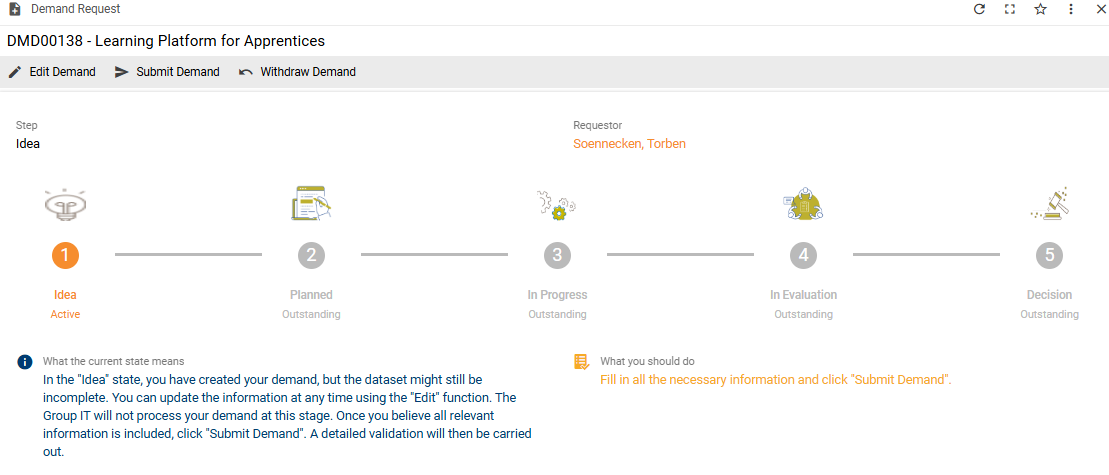This screenshot has height=475, width=1109.
Task: Click the In Evaluation team icon
Action: (803, 204)
